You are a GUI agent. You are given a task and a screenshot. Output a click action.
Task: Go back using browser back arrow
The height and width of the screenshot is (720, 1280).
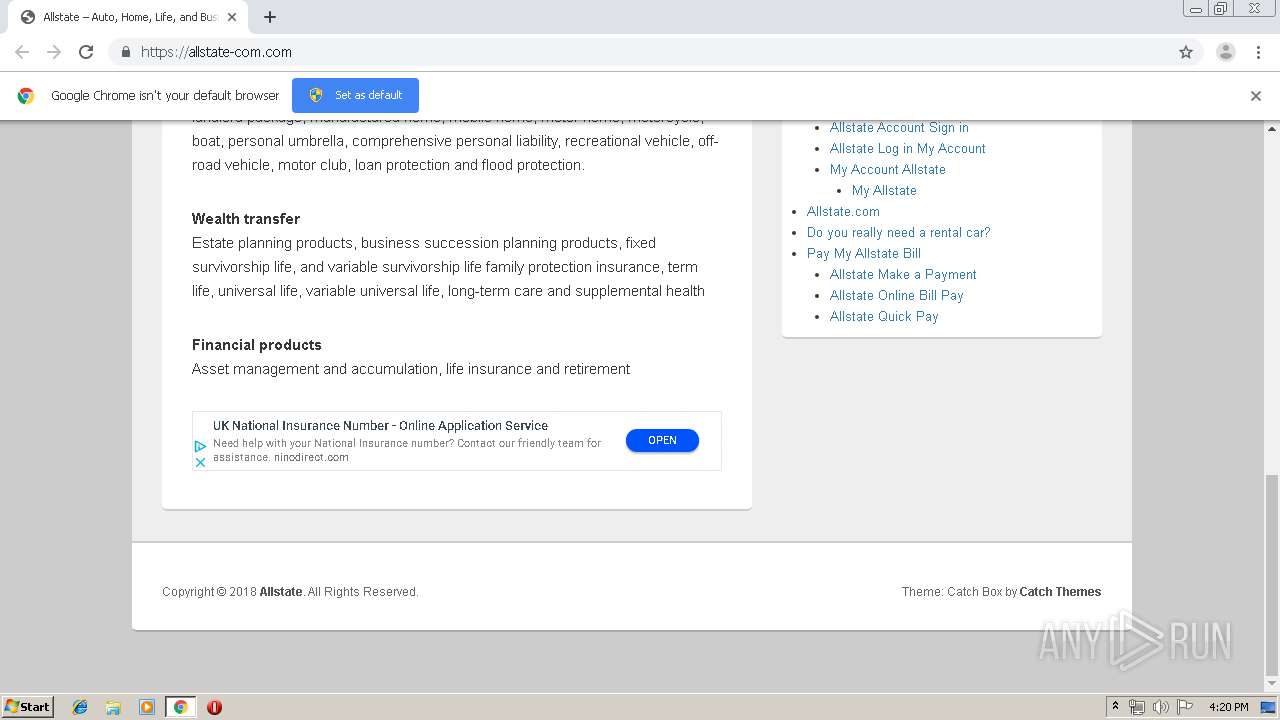click(x=22, y=52)
